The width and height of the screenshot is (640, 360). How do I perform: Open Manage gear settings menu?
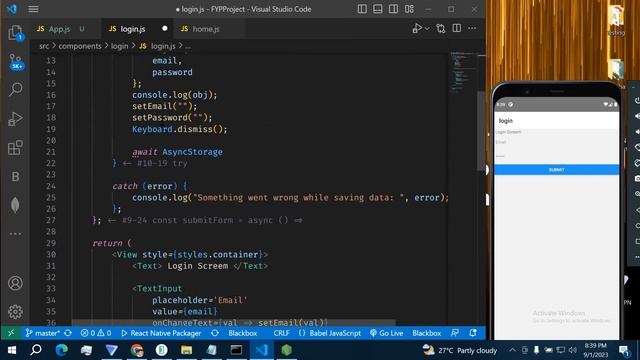(16, 311)
